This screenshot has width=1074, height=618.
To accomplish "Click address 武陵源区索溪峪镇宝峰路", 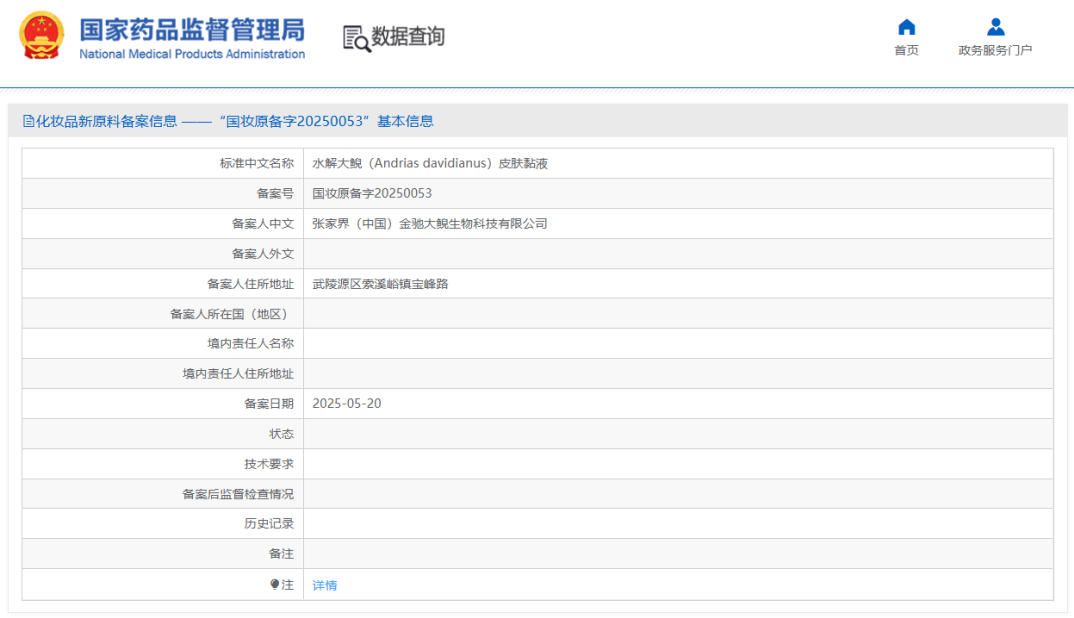I will 380,284.
